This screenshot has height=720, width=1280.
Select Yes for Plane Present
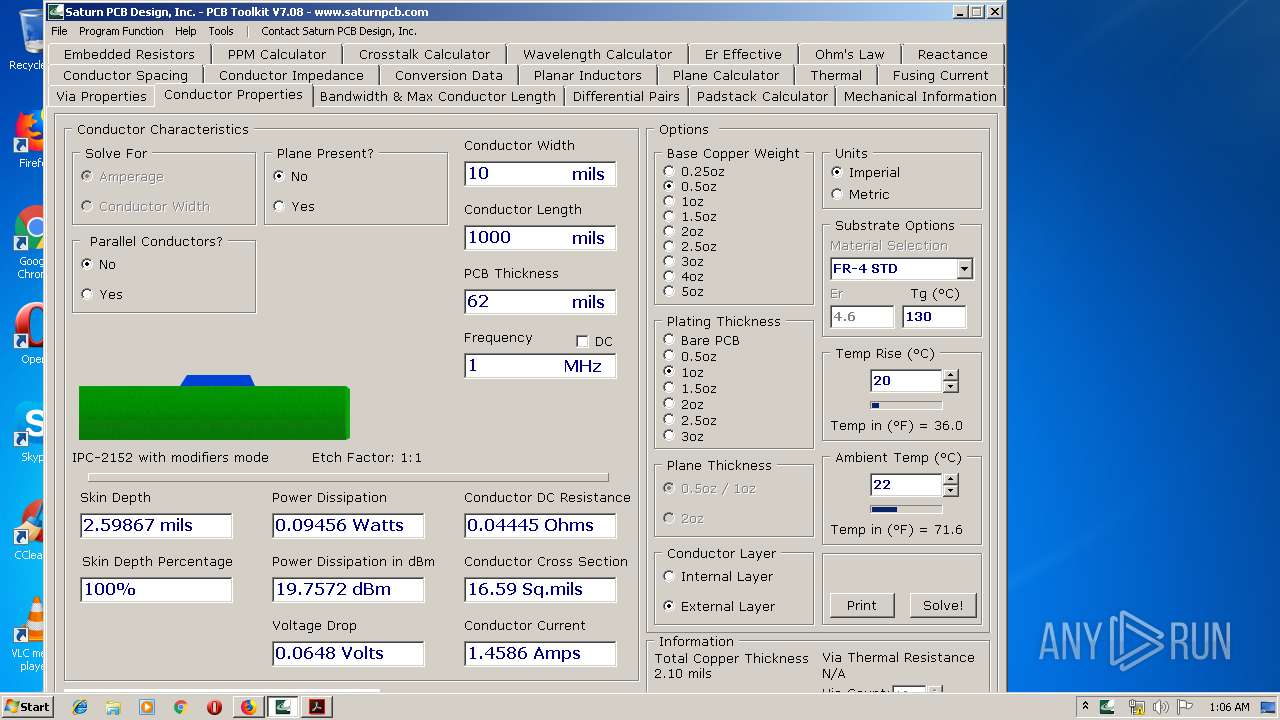pyautogui.click(x=294, y=206)
